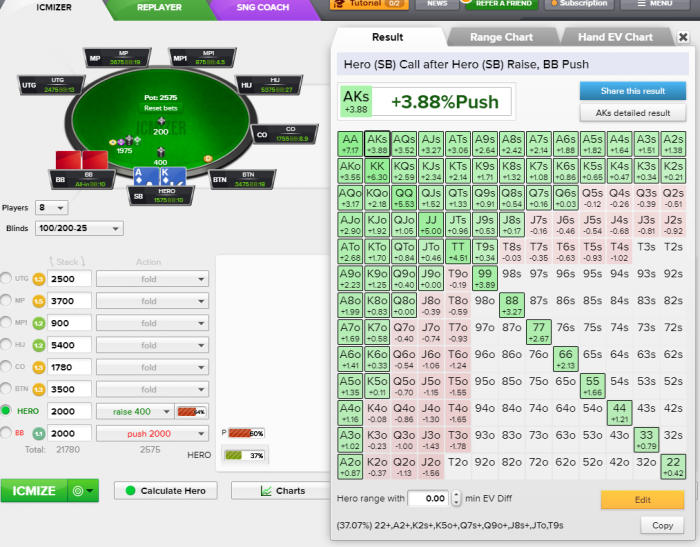Open the Players count dropdown
Screen dimensions: 700x547
pos(52,208)
